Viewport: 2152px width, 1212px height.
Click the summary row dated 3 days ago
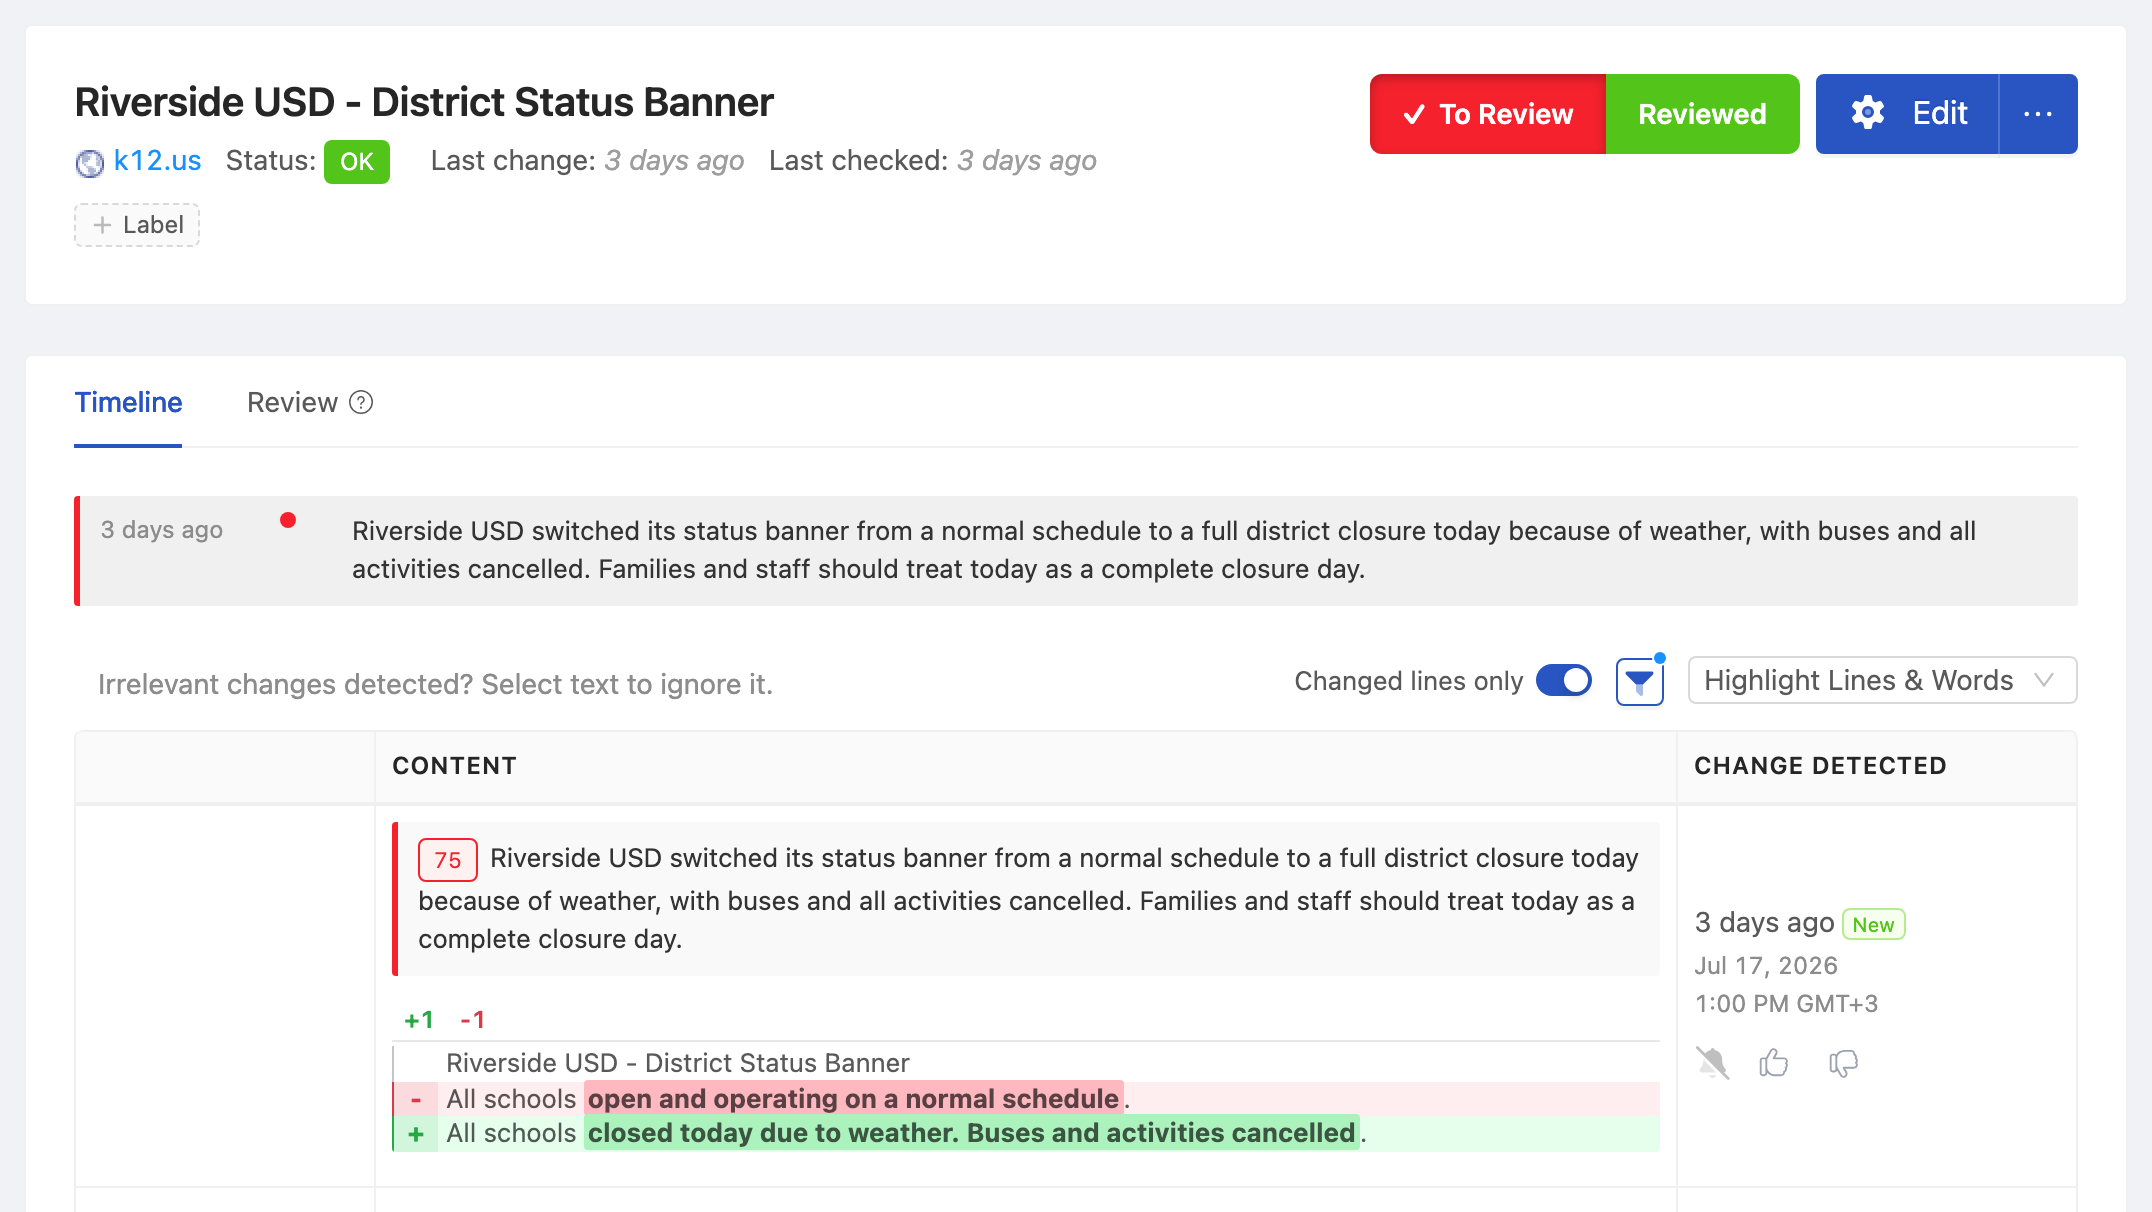tap(1076, 551)
